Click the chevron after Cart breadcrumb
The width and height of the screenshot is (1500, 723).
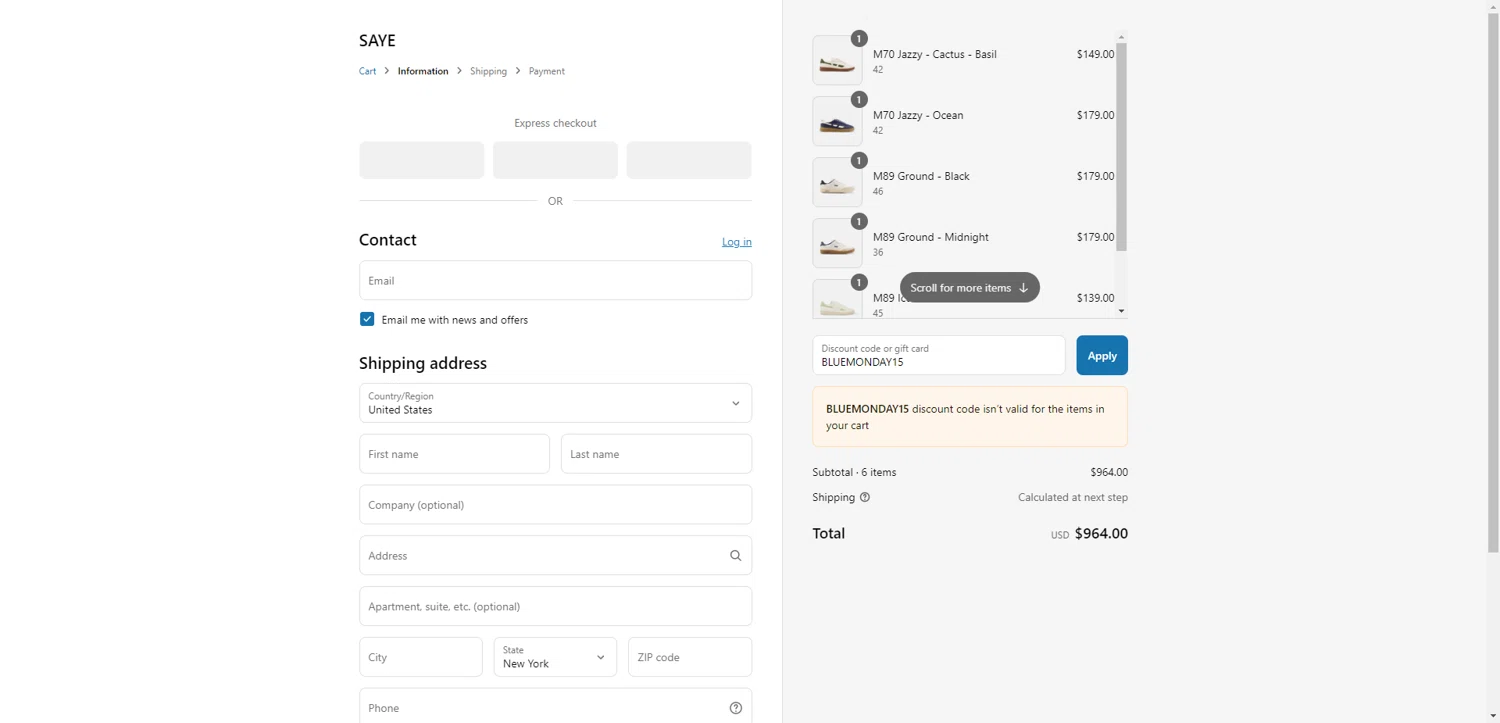point(387,71)
